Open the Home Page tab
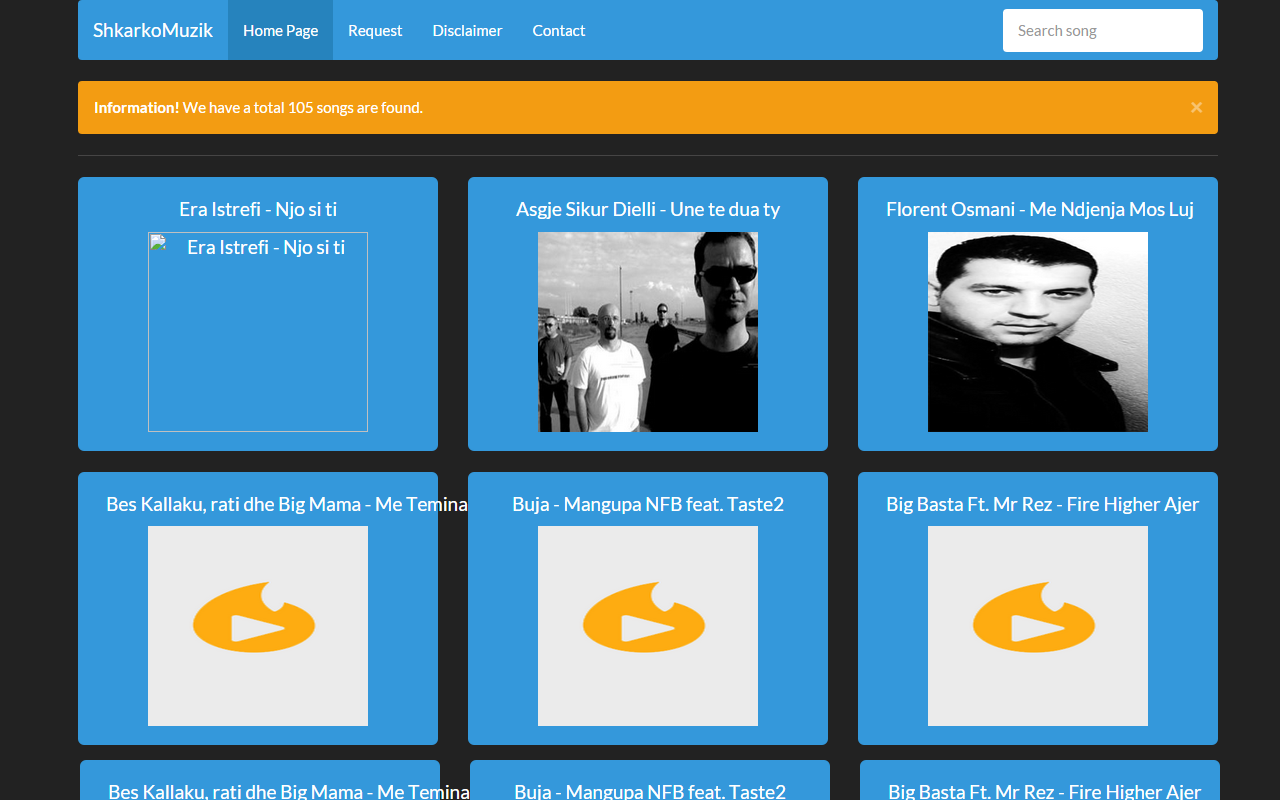The image size is (1280, 800). (x=280, y=30)
